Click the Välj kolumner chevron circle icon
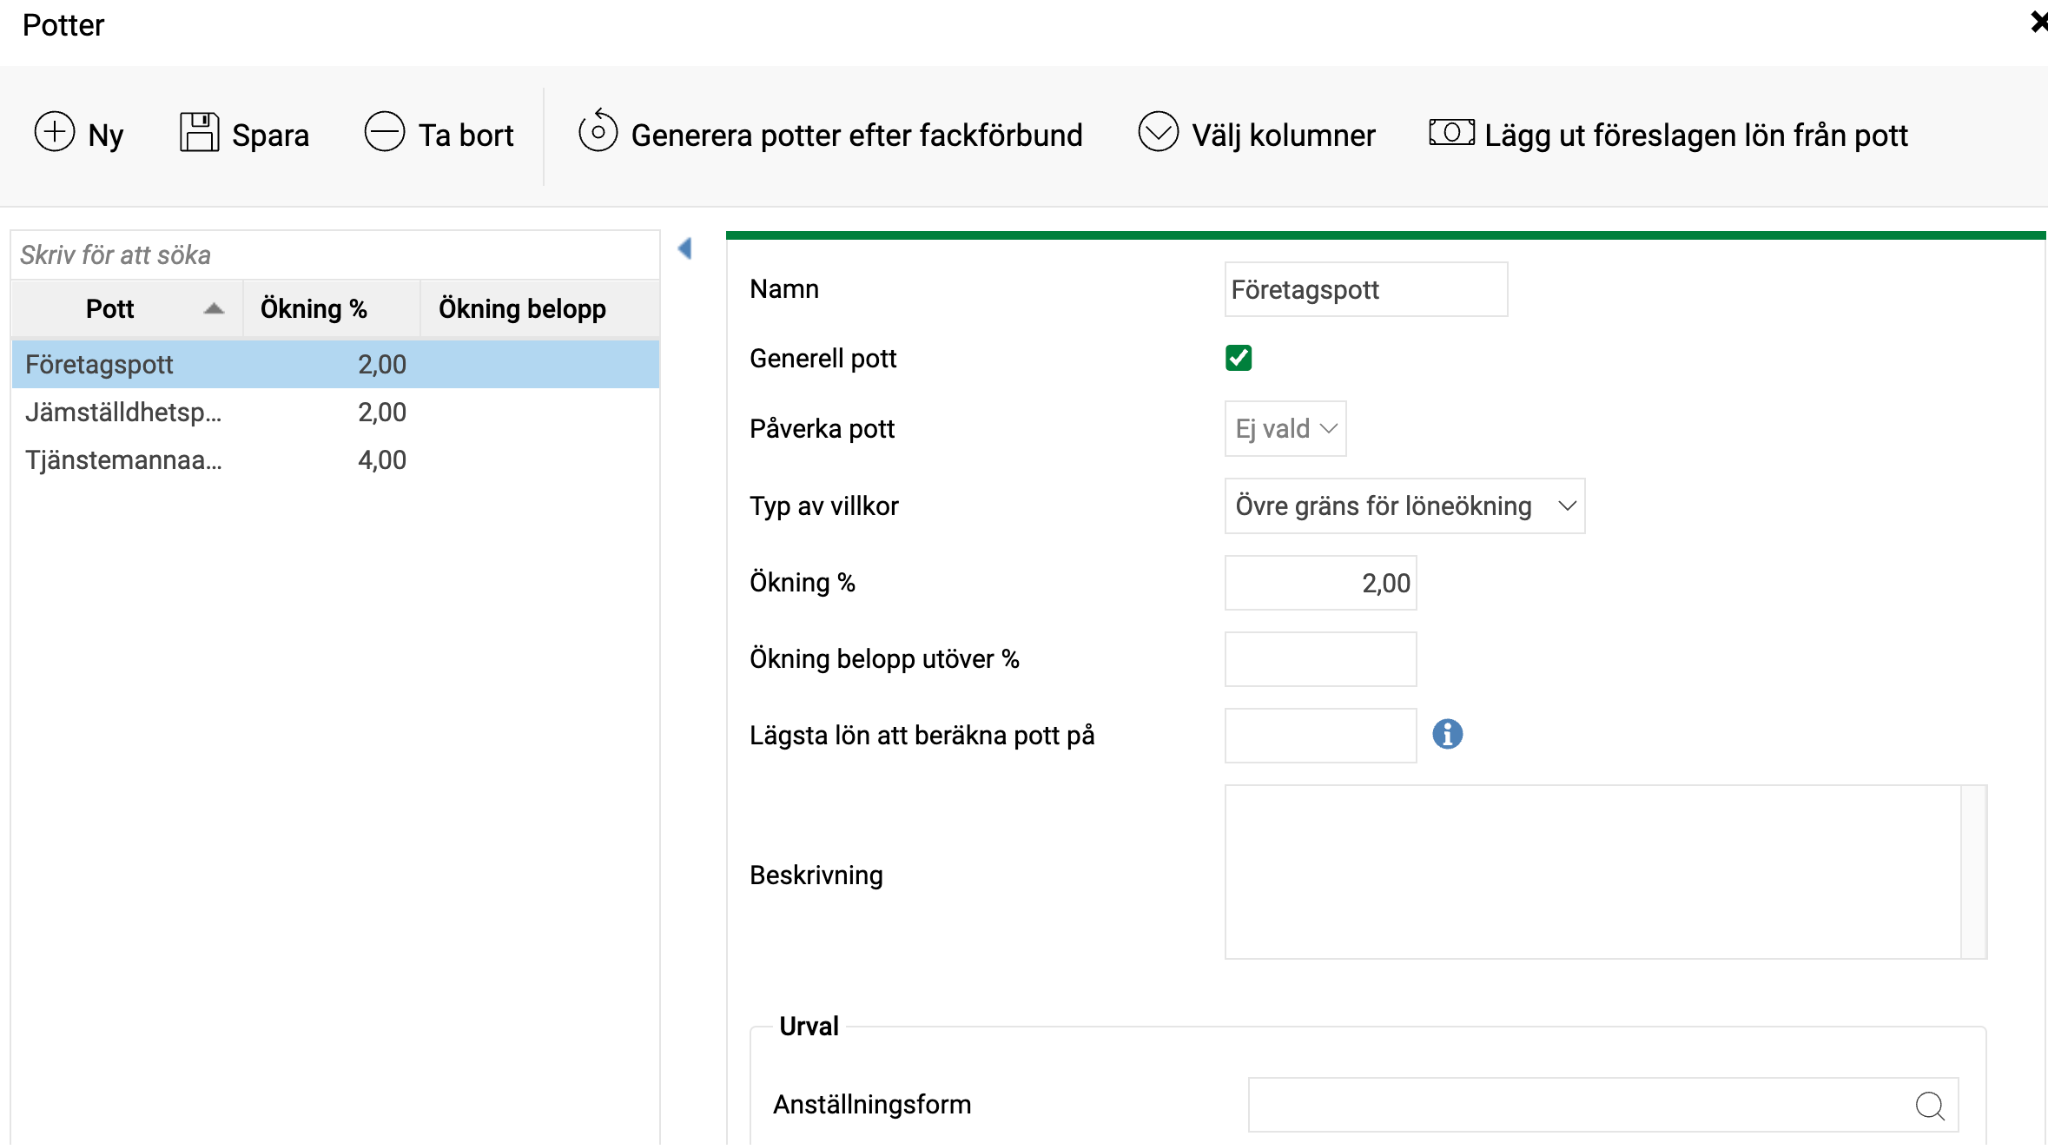Image resolution: width=2048 pixels, height=1145 pixels. coord(1158,132)
